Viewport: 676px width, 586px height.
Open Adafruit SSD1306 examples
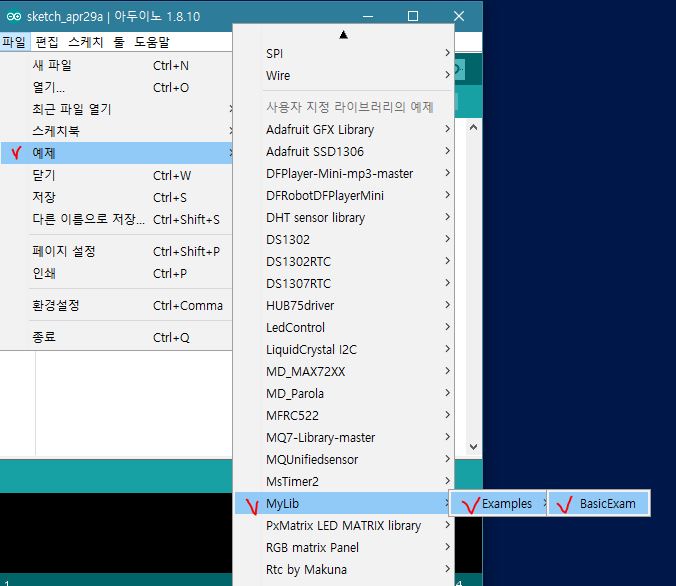click(x=344, y=151)
